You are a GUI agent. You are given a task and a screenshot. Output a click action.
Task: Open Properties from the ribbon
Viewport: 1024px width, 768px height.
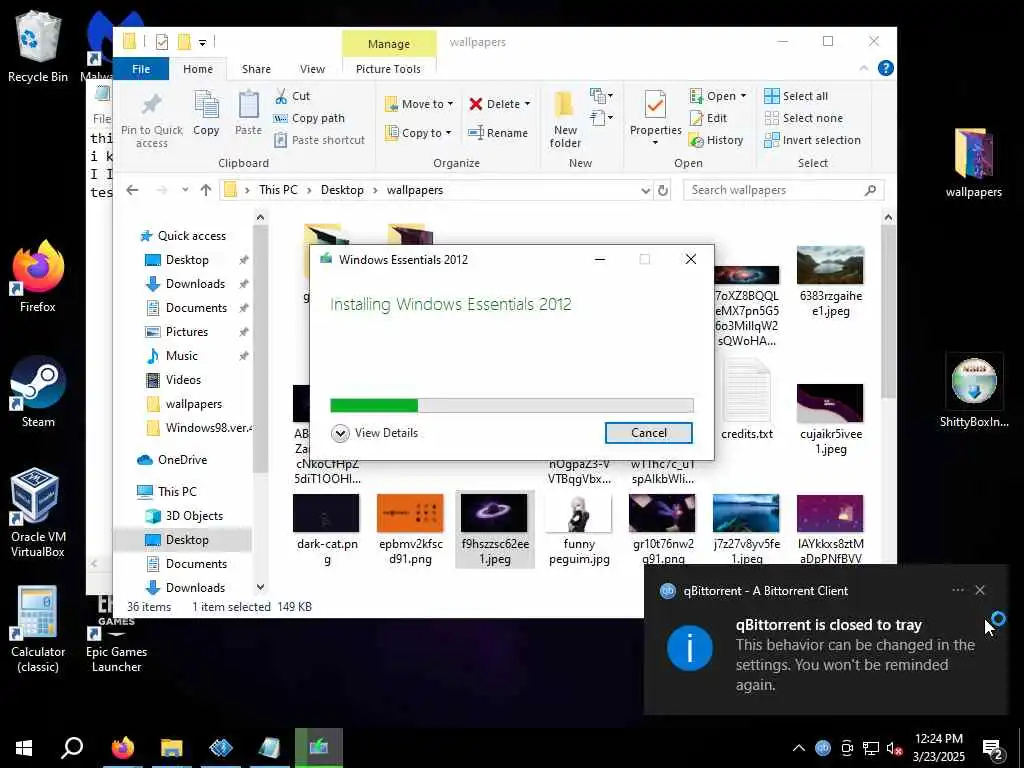pyautogui.click(x=655, y=118)
